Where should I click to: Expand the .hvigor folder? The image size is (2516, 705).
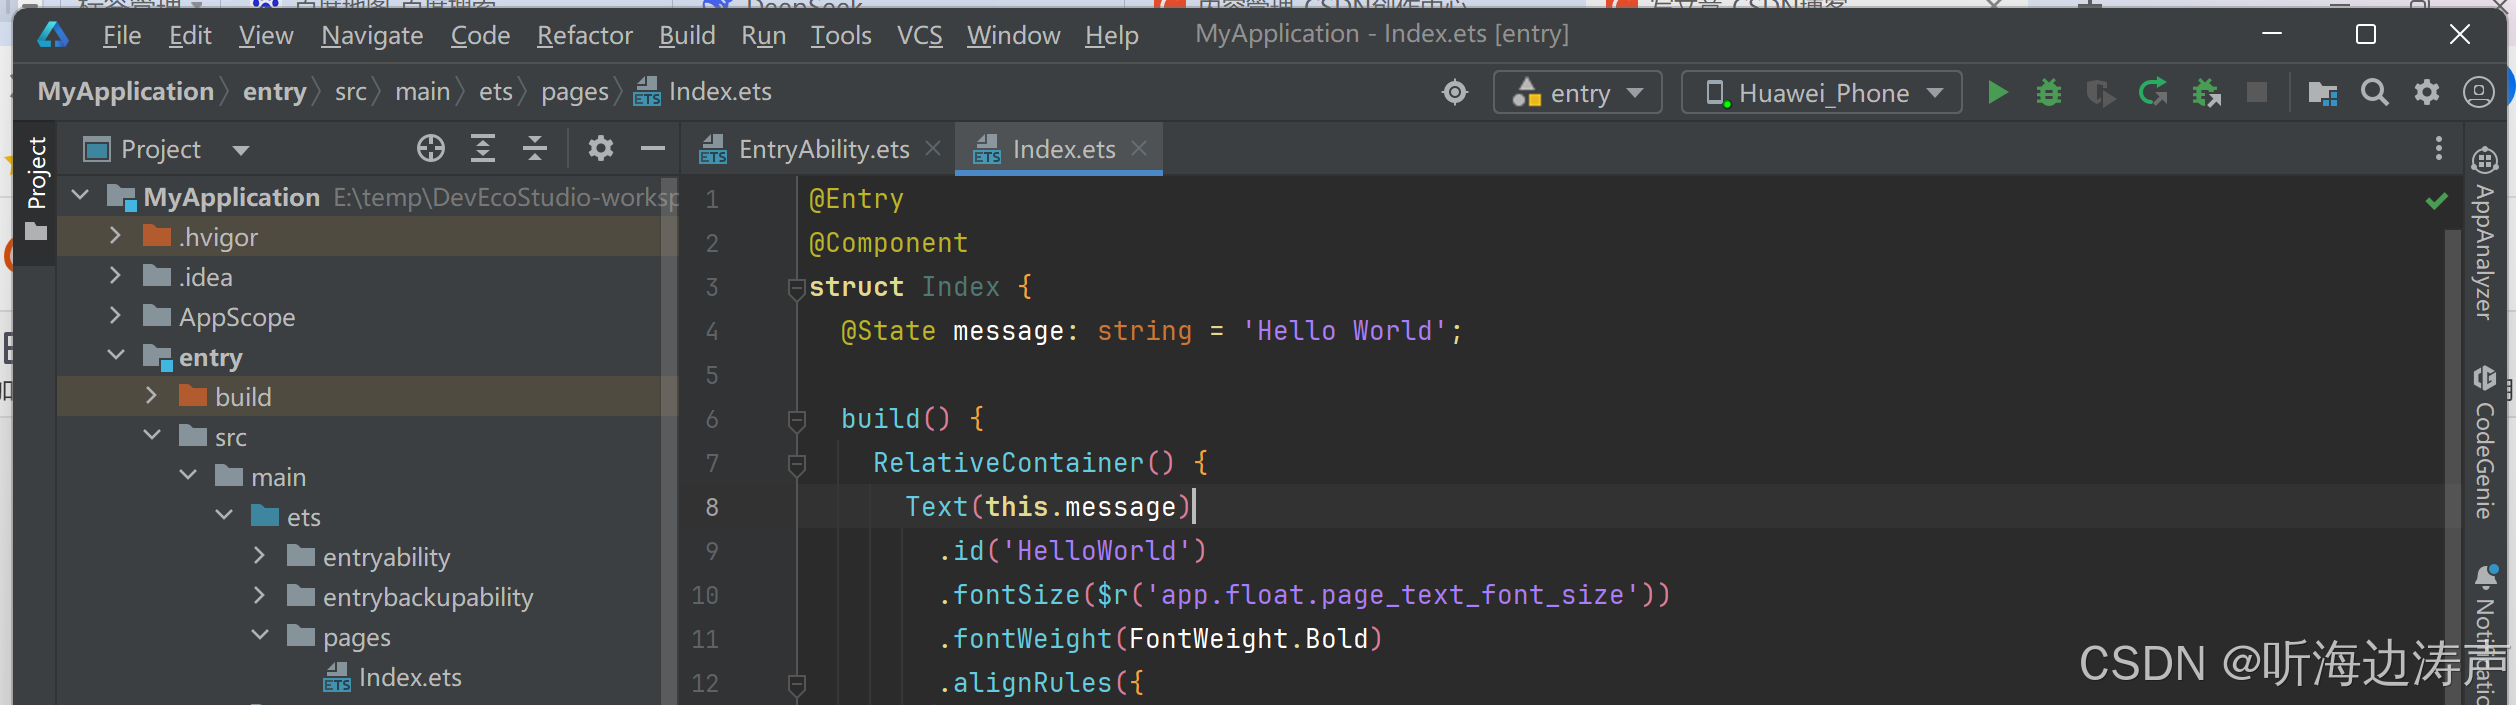tap(115, 236)
